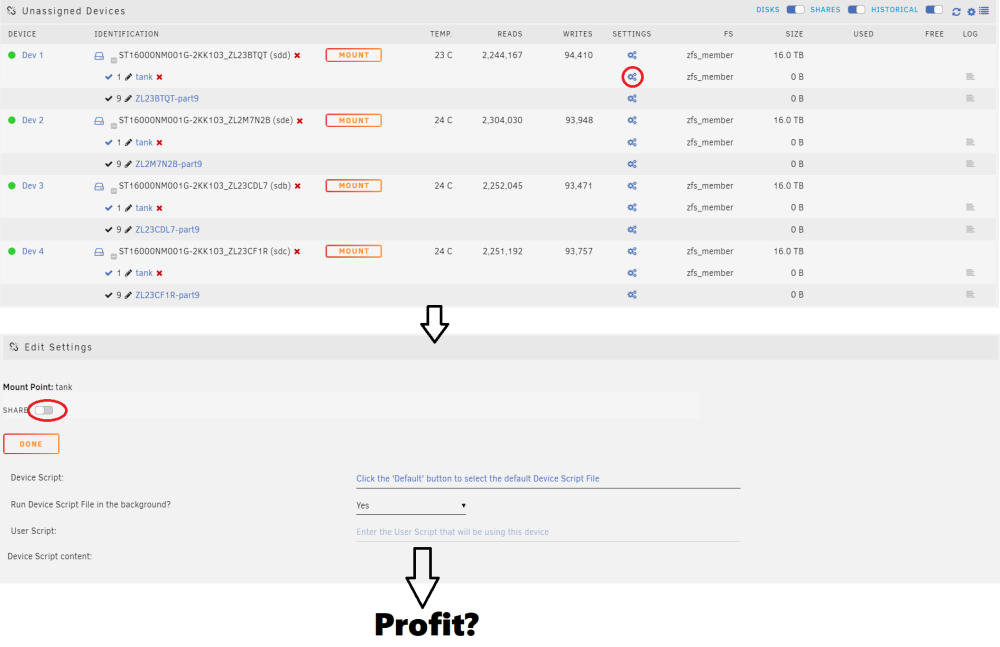This screenshot has height=647, width=1000.
Task: Mount the Dev 3 disk
Action: 354,186
